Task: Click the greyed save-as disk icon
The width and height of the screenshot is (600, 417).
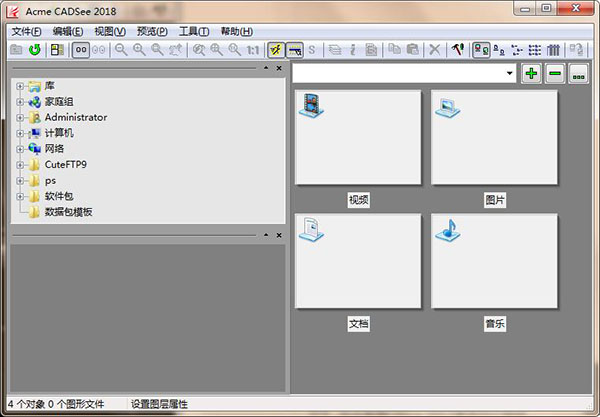Action: (x=371, y=50)
